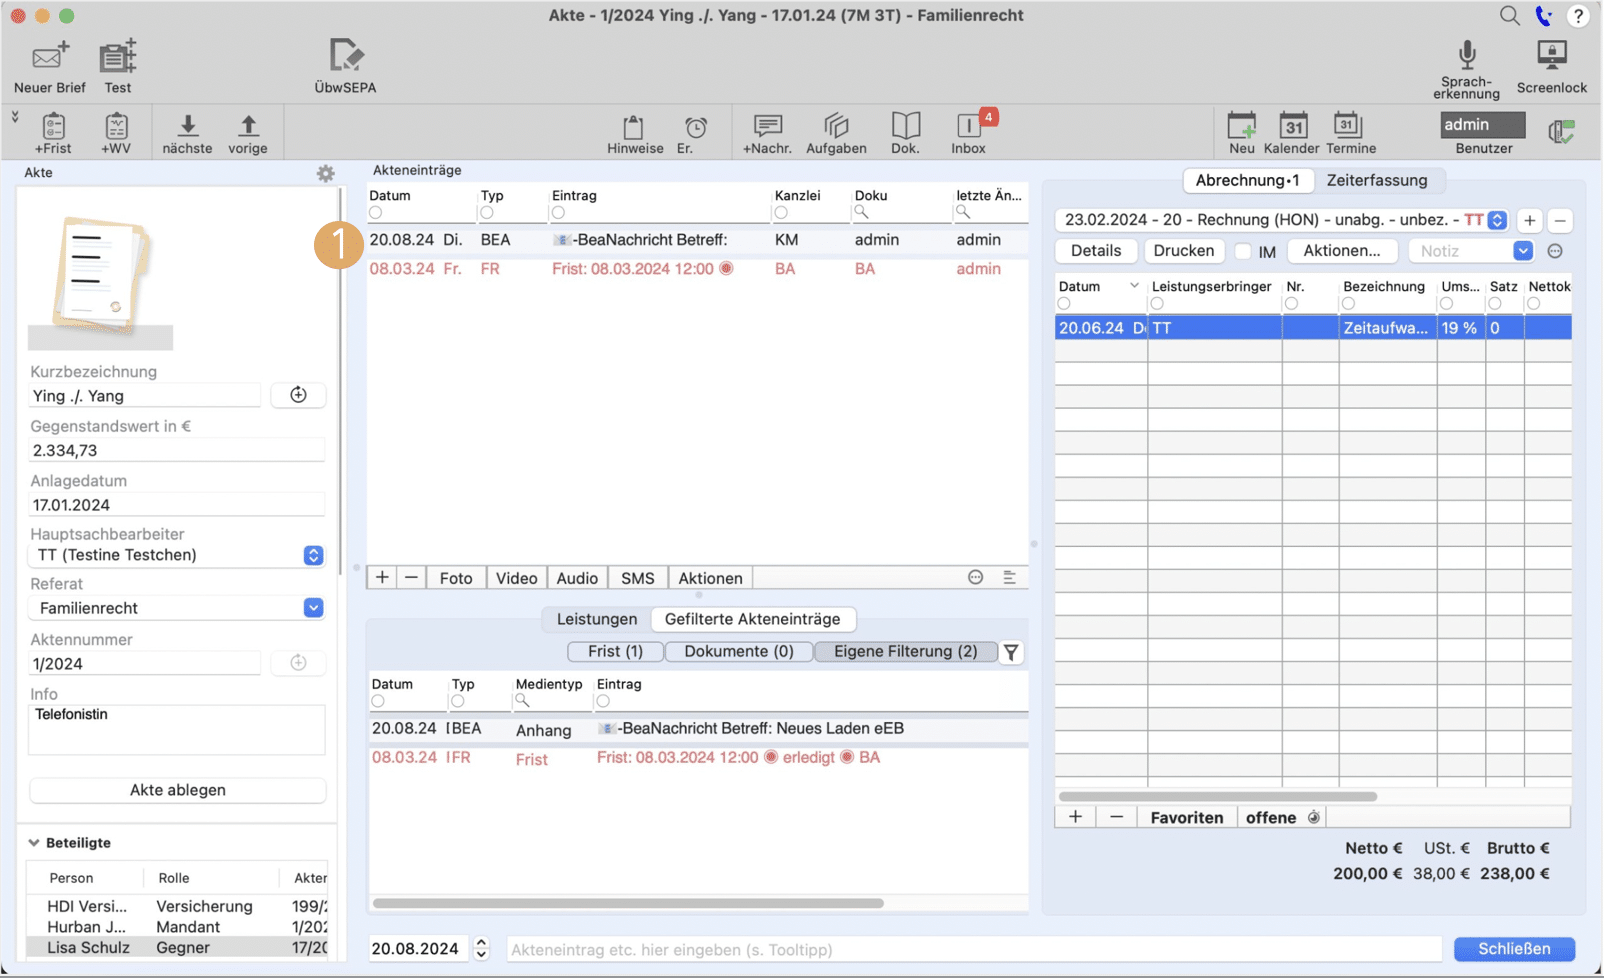Create new appointment via Neu calendar icon
1604x978 pixels.
click(x=1242, y=126)
